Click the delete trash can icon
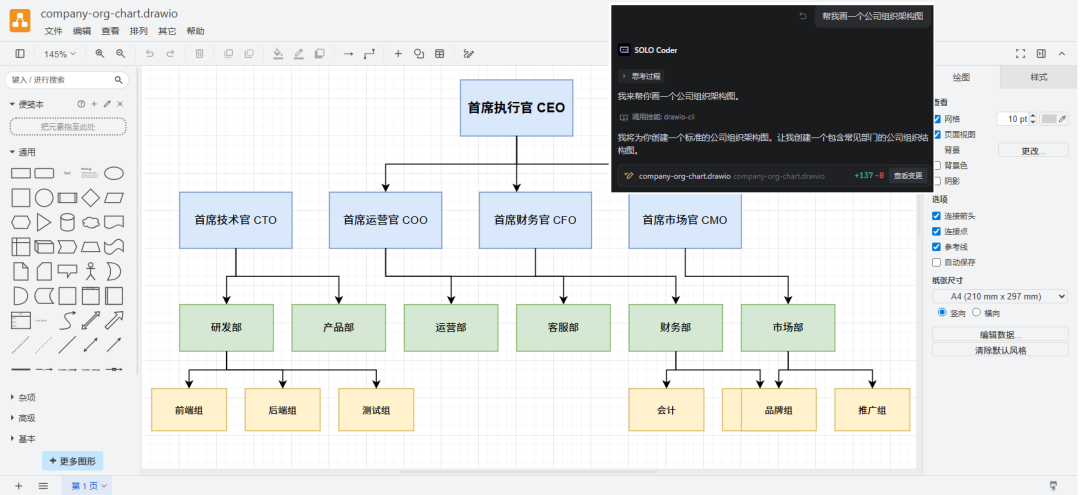The width and height of the screenshot is (1080, 495). 199,54
